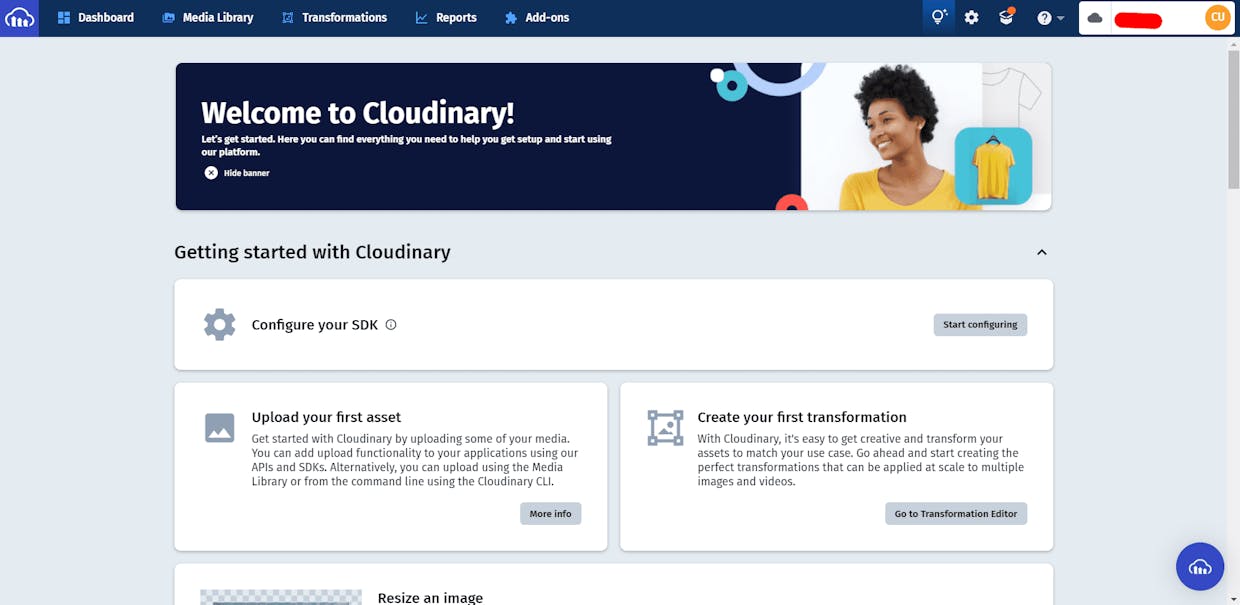Open the Dashboard tab

click(x=96, y=18)
